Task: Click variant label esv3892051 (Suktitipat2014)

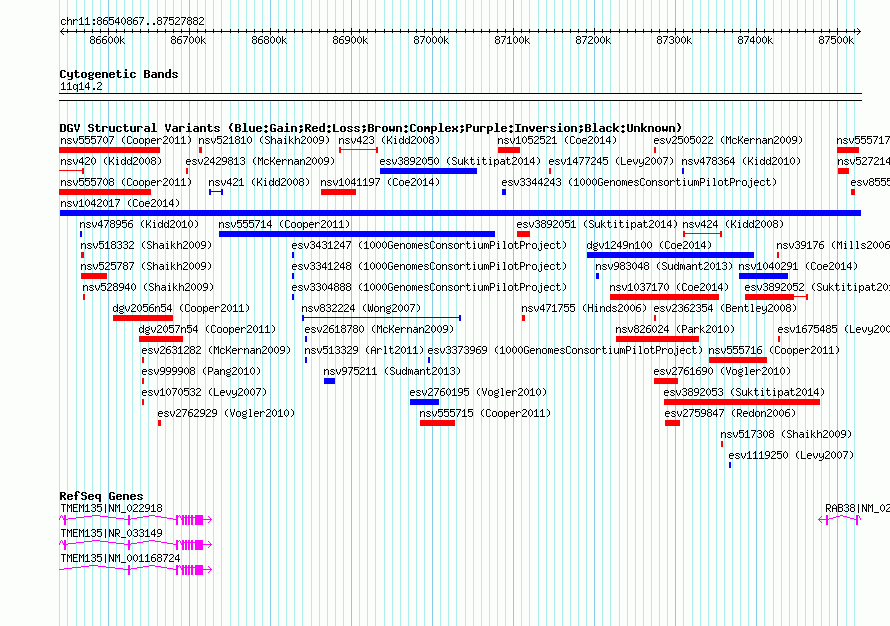Action: (597, 224)
